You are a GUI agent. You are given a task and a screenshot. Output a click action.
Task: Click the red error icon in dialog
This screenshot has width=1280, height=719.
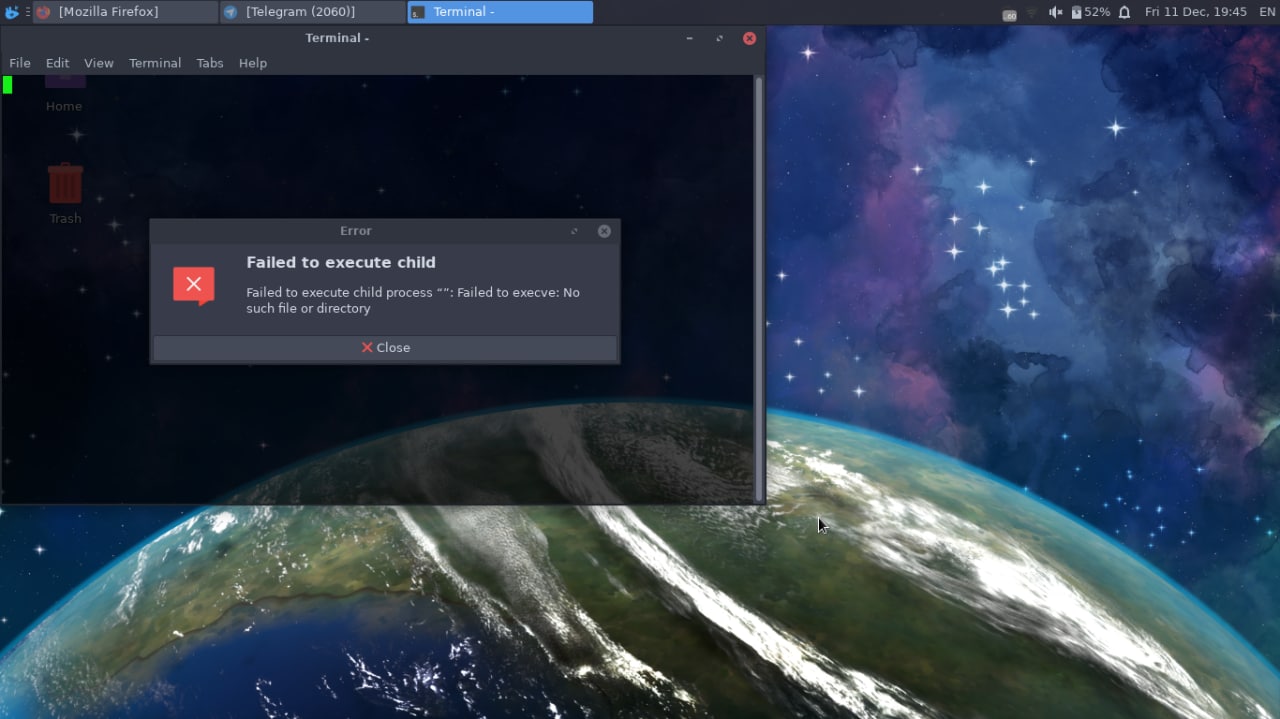pos(194,285)
